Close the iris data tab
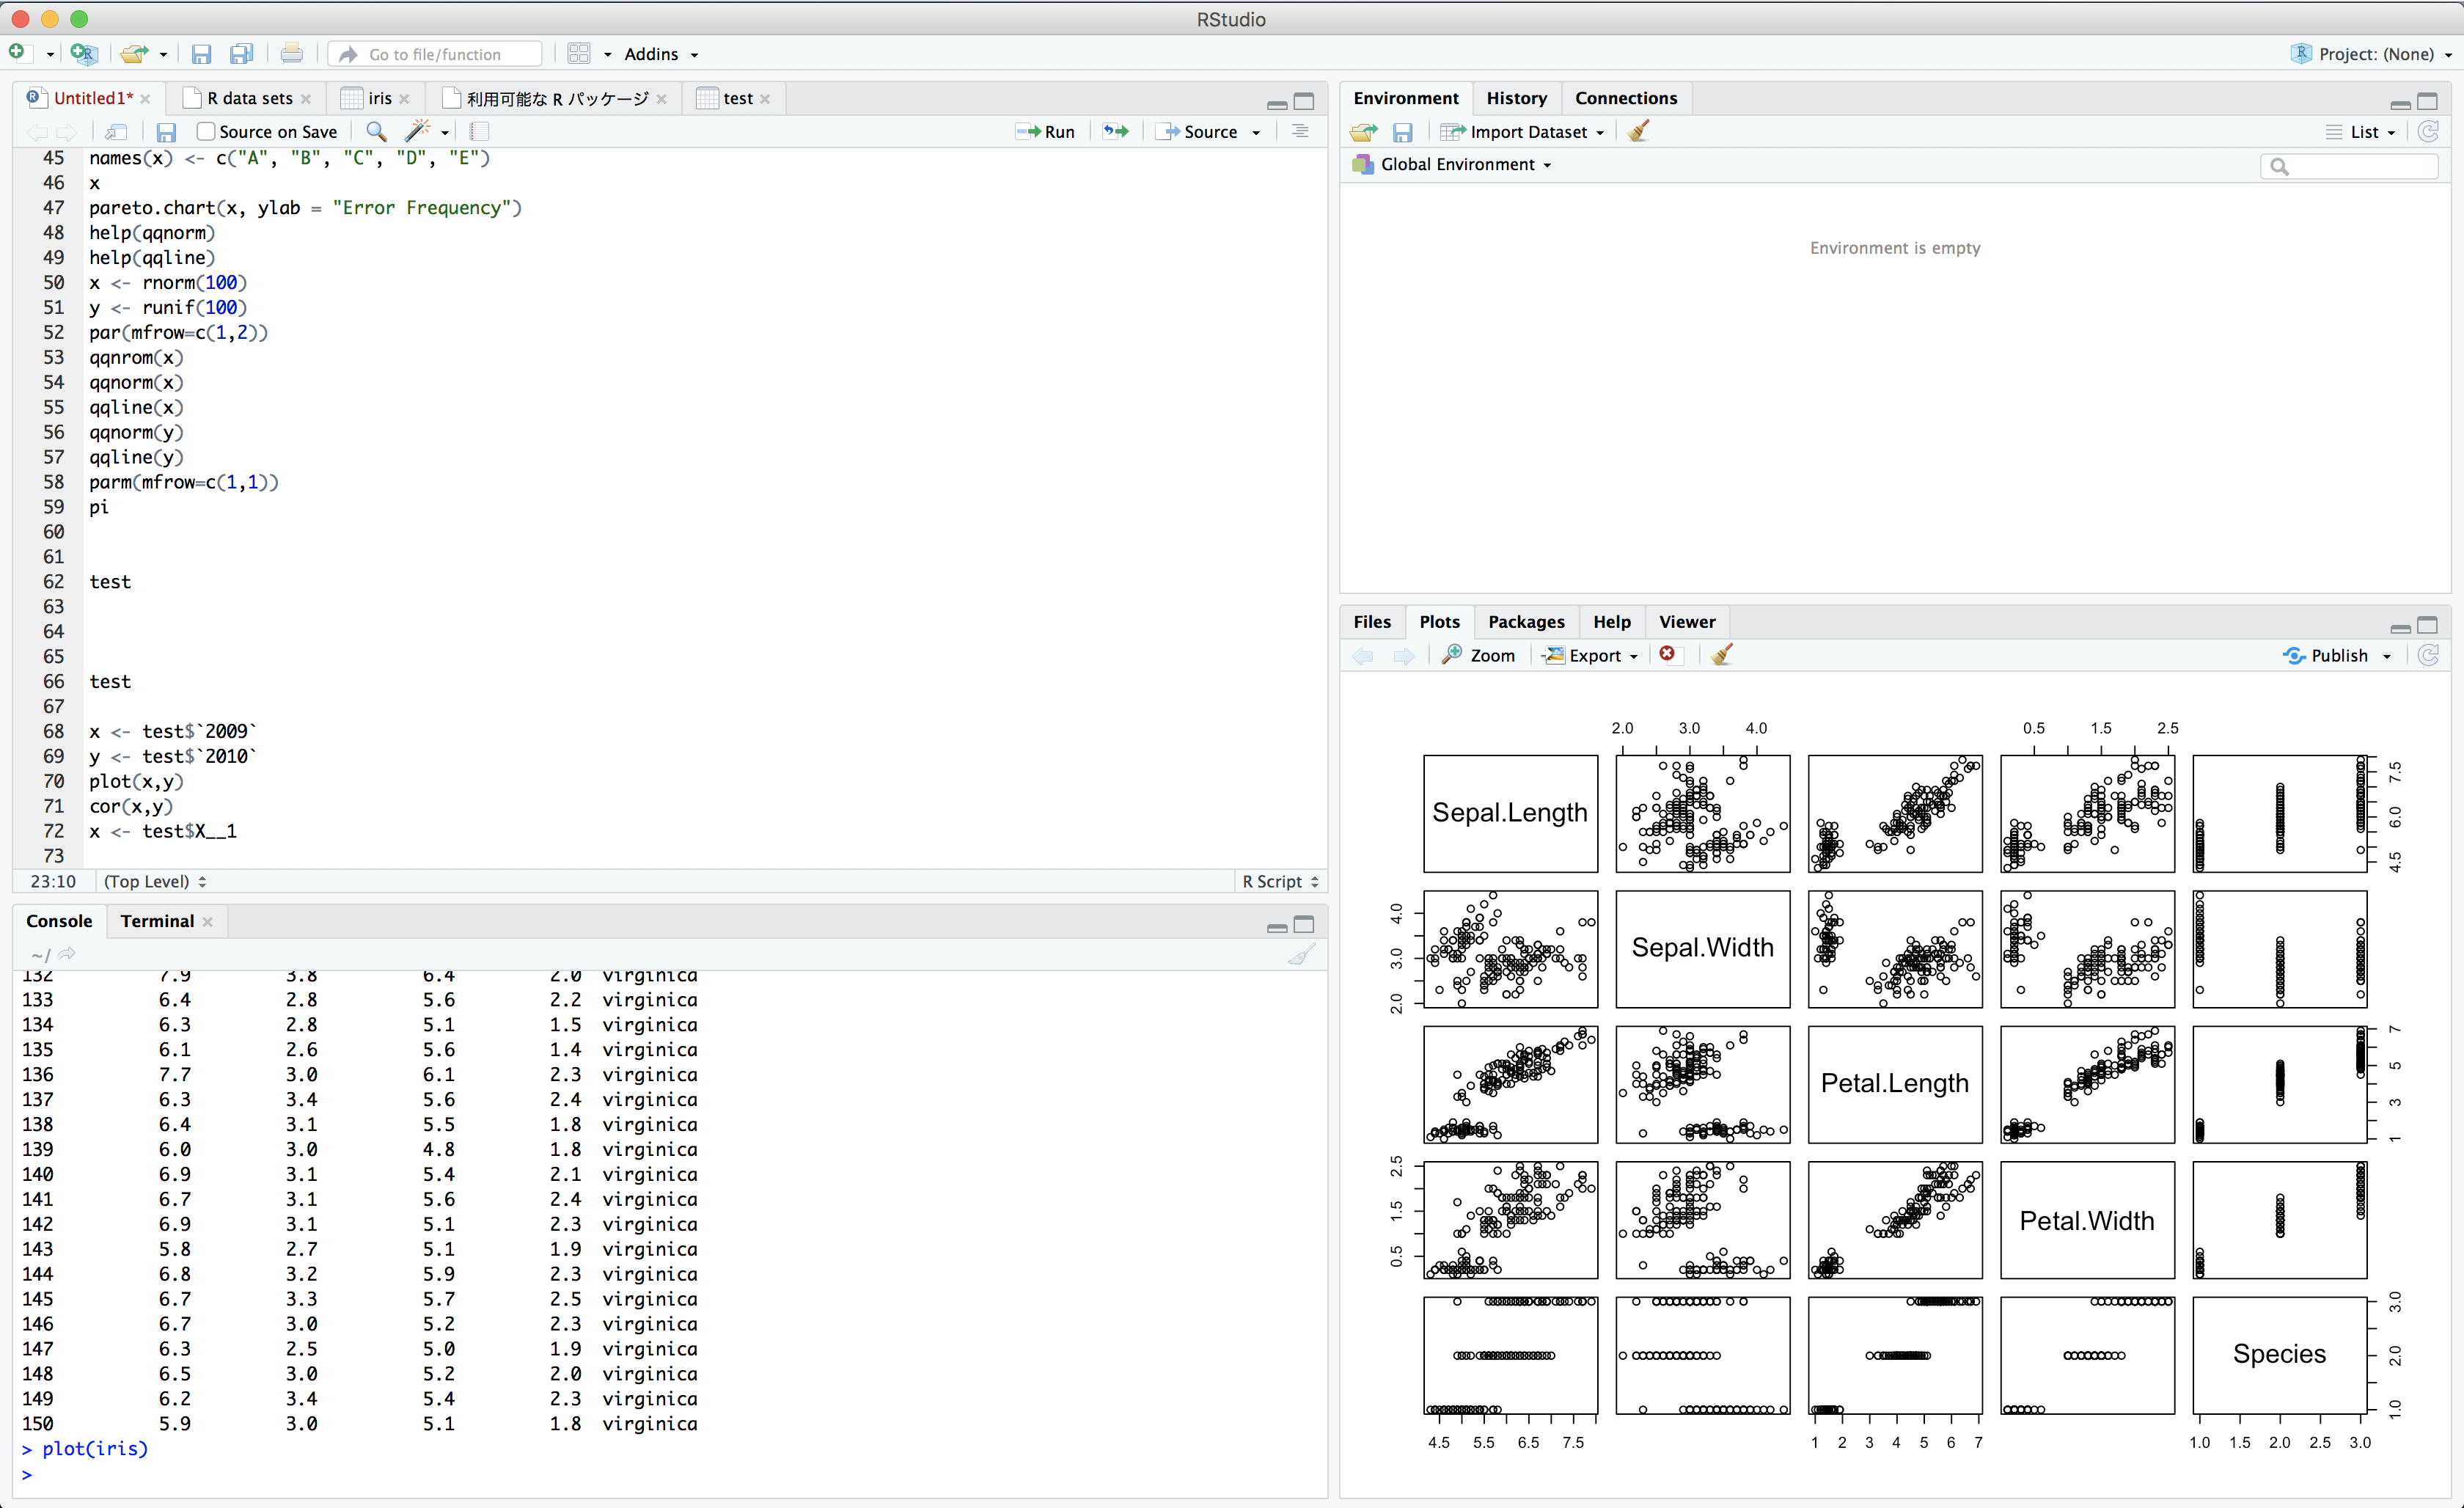 [404, 98]
